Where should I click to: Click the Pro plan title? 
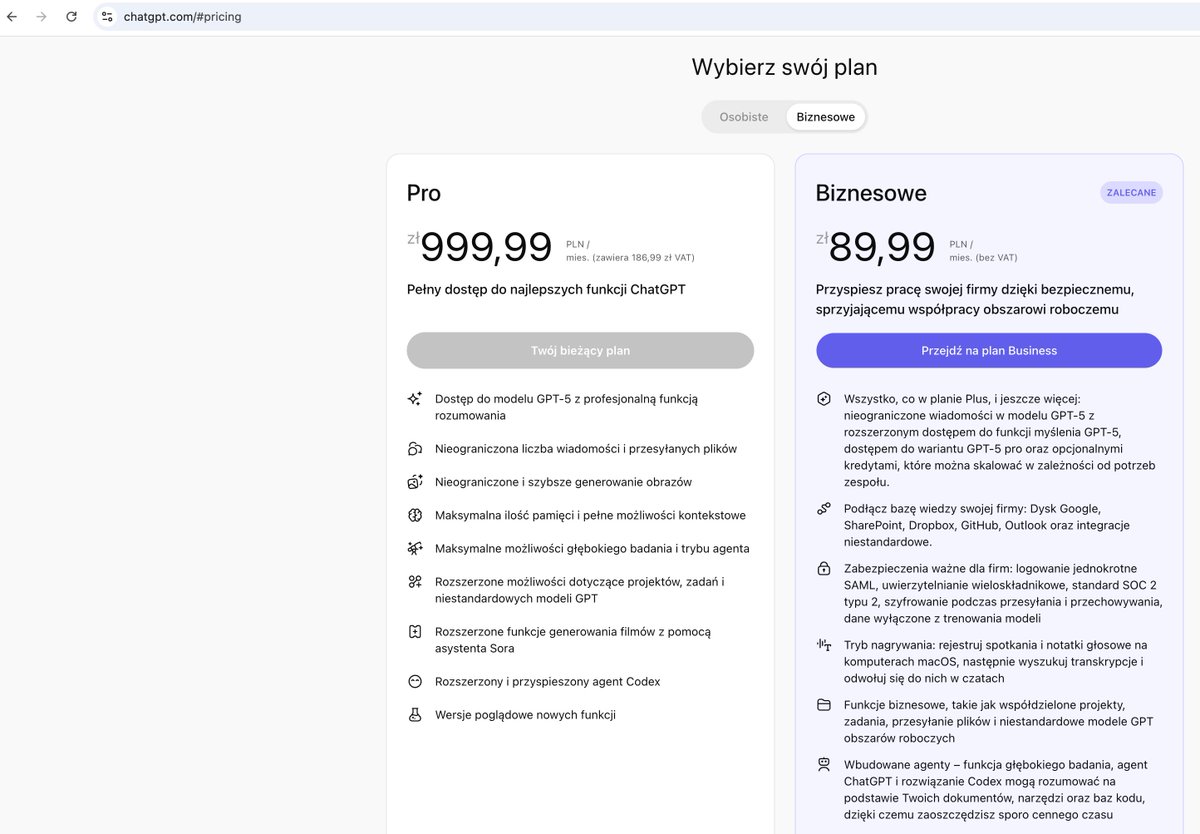(423, 193)
